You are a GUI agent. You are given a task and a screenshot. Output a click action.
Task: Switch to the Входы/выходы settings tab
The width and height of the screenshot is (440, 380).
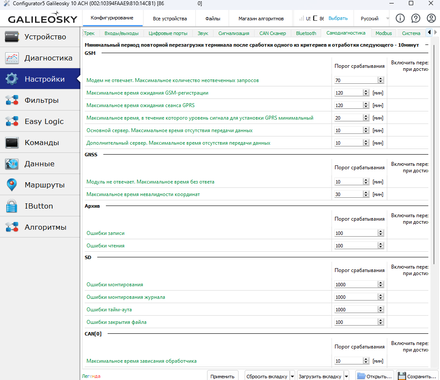click(121, 33)
